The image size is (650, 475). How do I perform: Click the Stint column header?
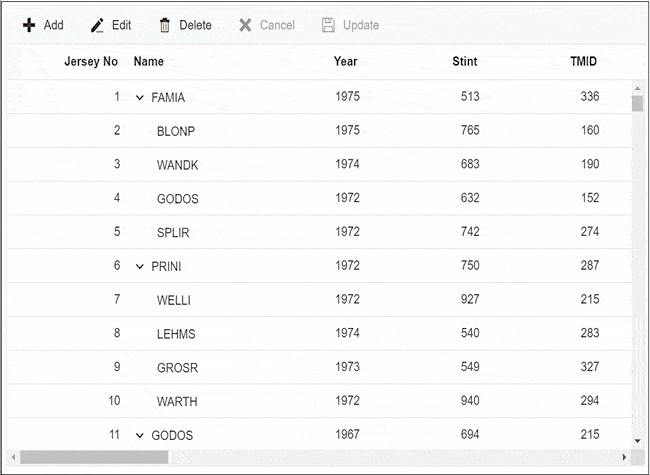[464, 62]
